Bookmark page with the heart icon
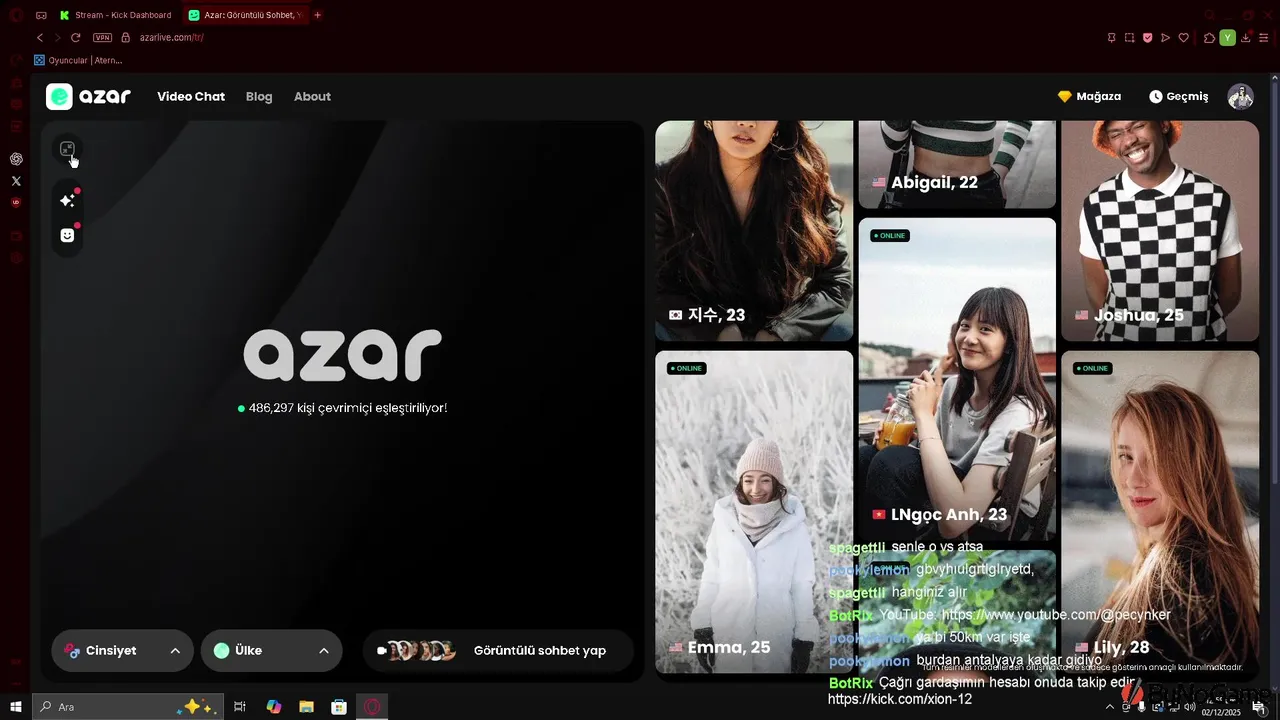The width and height of the screenshot is (1280, 720). 1184,38
